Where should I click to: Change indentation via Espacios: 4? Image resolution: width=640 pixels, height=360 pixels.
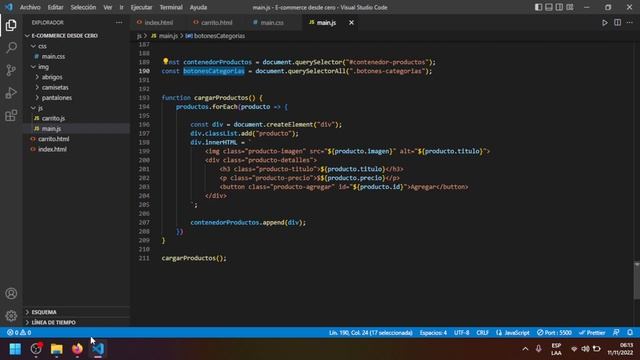click(433, 333)
